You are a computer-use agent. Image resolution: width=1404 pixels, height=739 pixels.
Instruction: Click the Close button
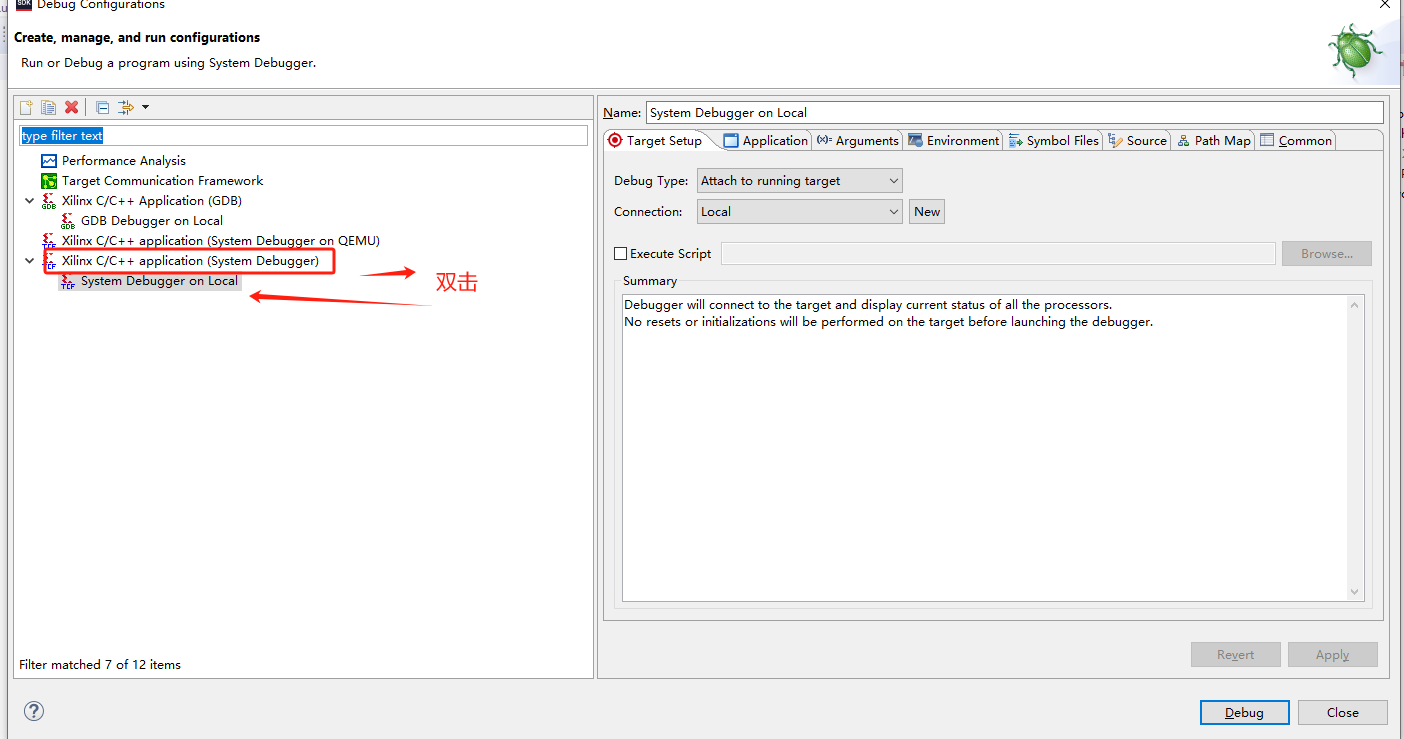coord(1343,713)
